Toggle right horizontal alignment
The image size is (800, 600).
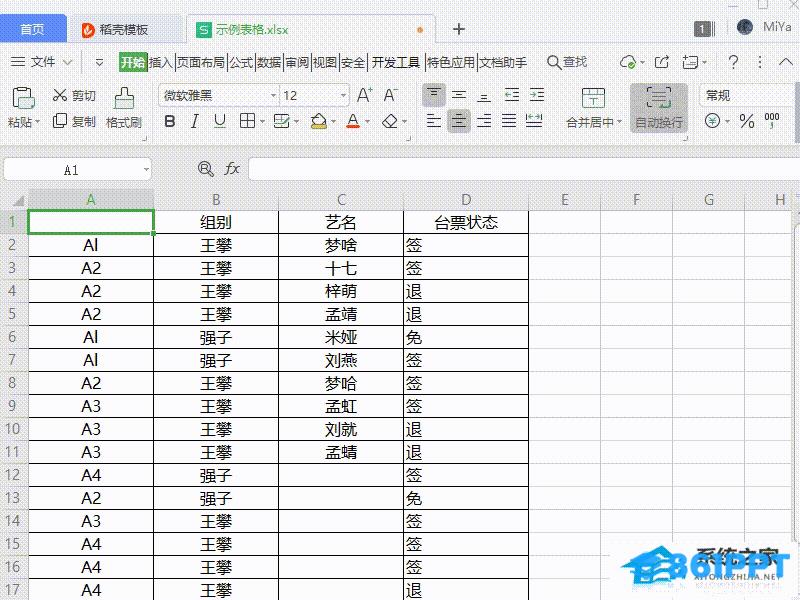coord(484,121)
